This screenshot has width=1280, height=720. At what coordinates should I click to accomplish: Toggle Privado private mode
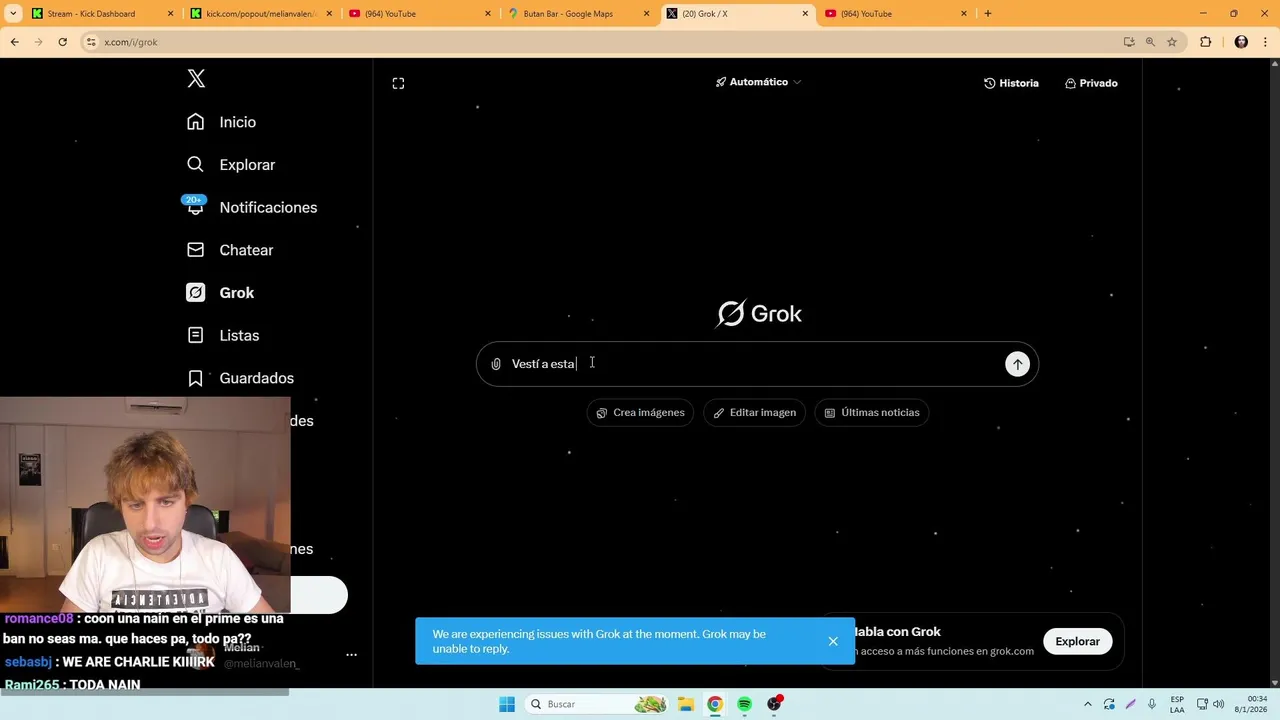(x=1091, y=83)
